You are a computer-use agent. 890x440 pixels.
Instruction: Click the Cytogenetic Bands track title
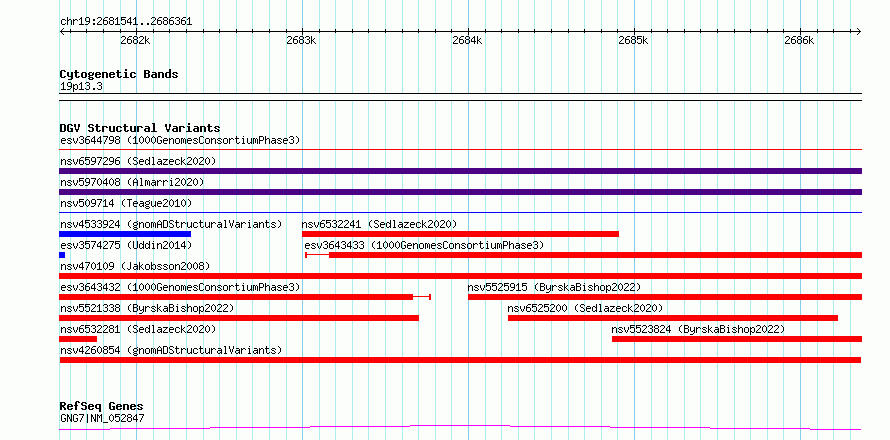(119, 74)
